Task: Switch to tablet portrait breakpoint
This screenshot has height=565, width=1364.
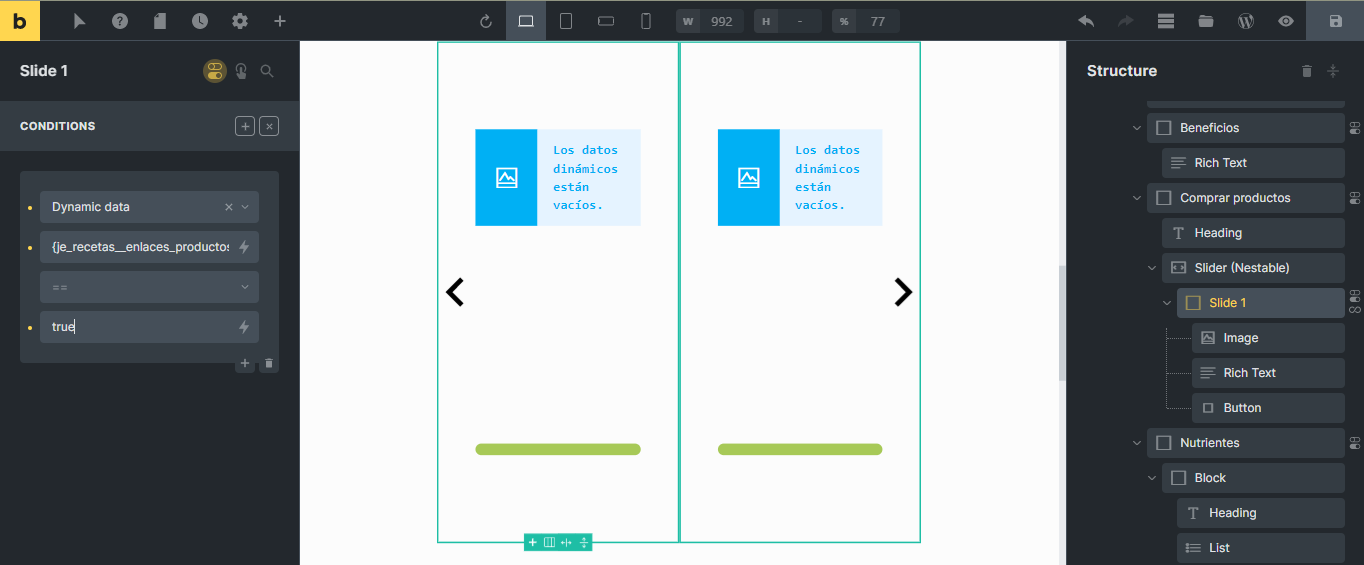Action: [x=566, y=21]
